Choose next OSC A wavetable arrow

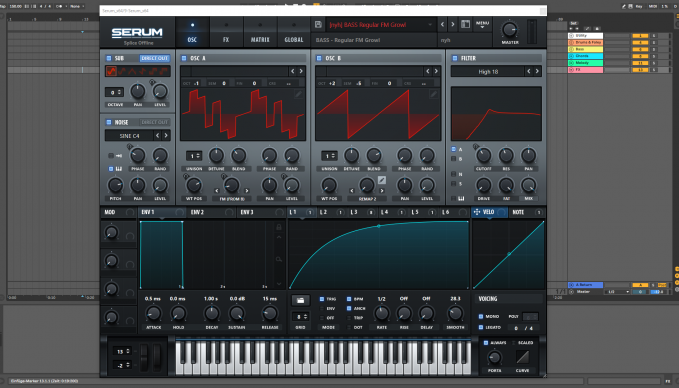(301, 71)
